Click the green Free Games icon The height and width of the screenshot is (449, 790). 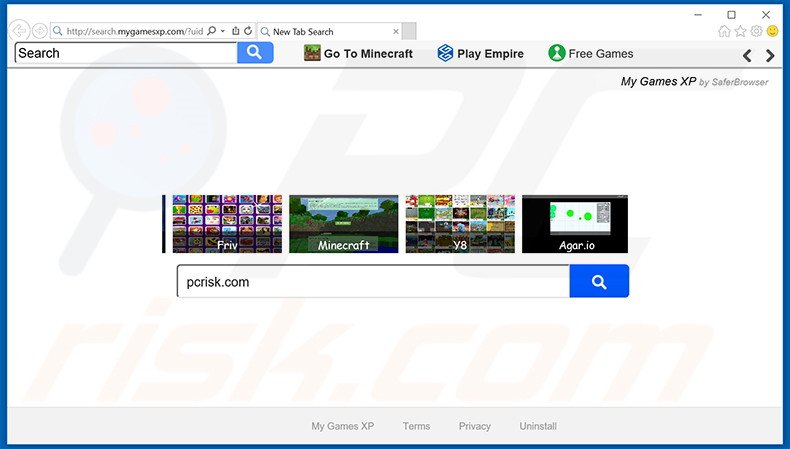pyautogui.click(x=557, y=53)
